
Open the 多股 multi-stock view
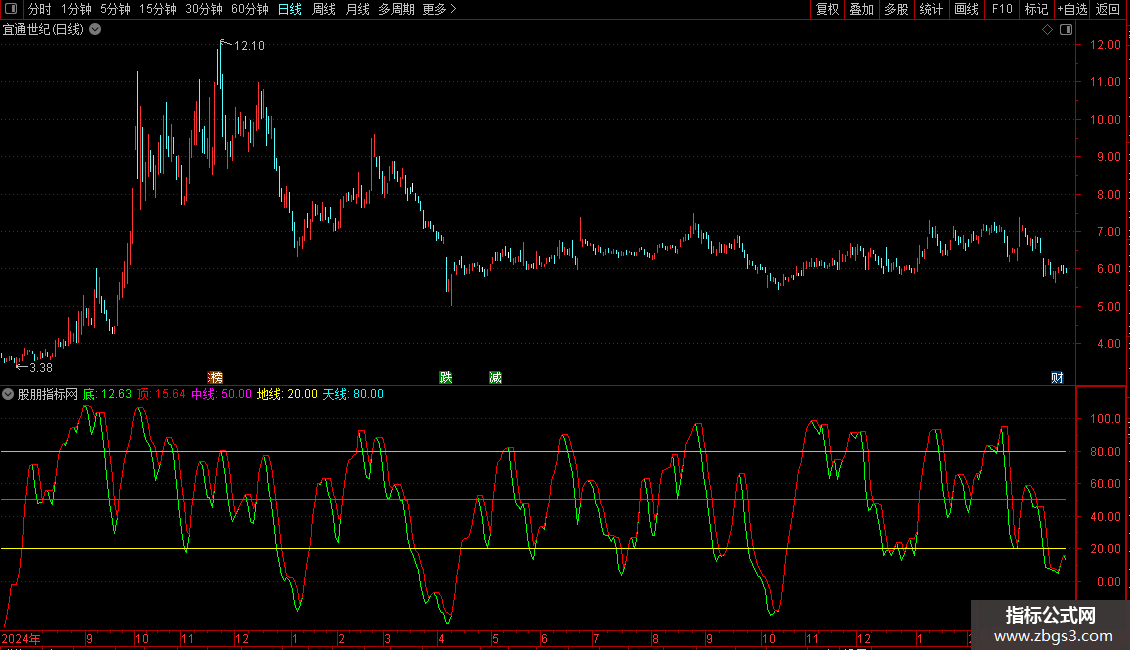tap(897, 9)
